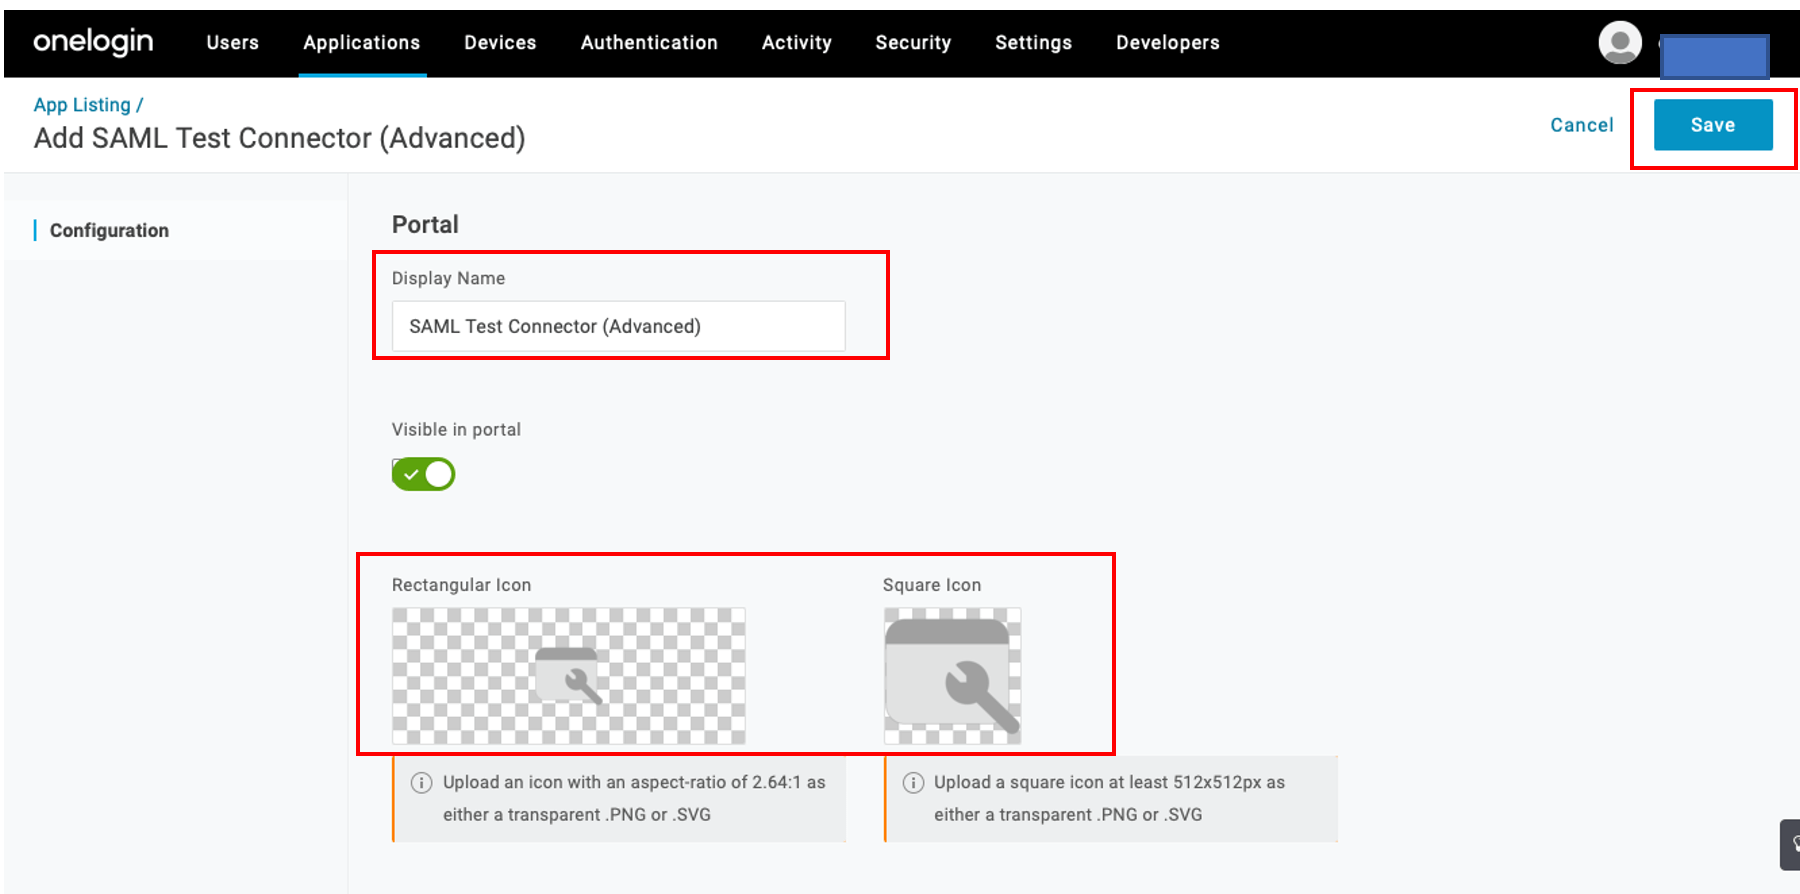Image resolution: width=1800 pixels, height=894 pixels.
Task: Click the onelogin logo
Action: tap(93, 42)
